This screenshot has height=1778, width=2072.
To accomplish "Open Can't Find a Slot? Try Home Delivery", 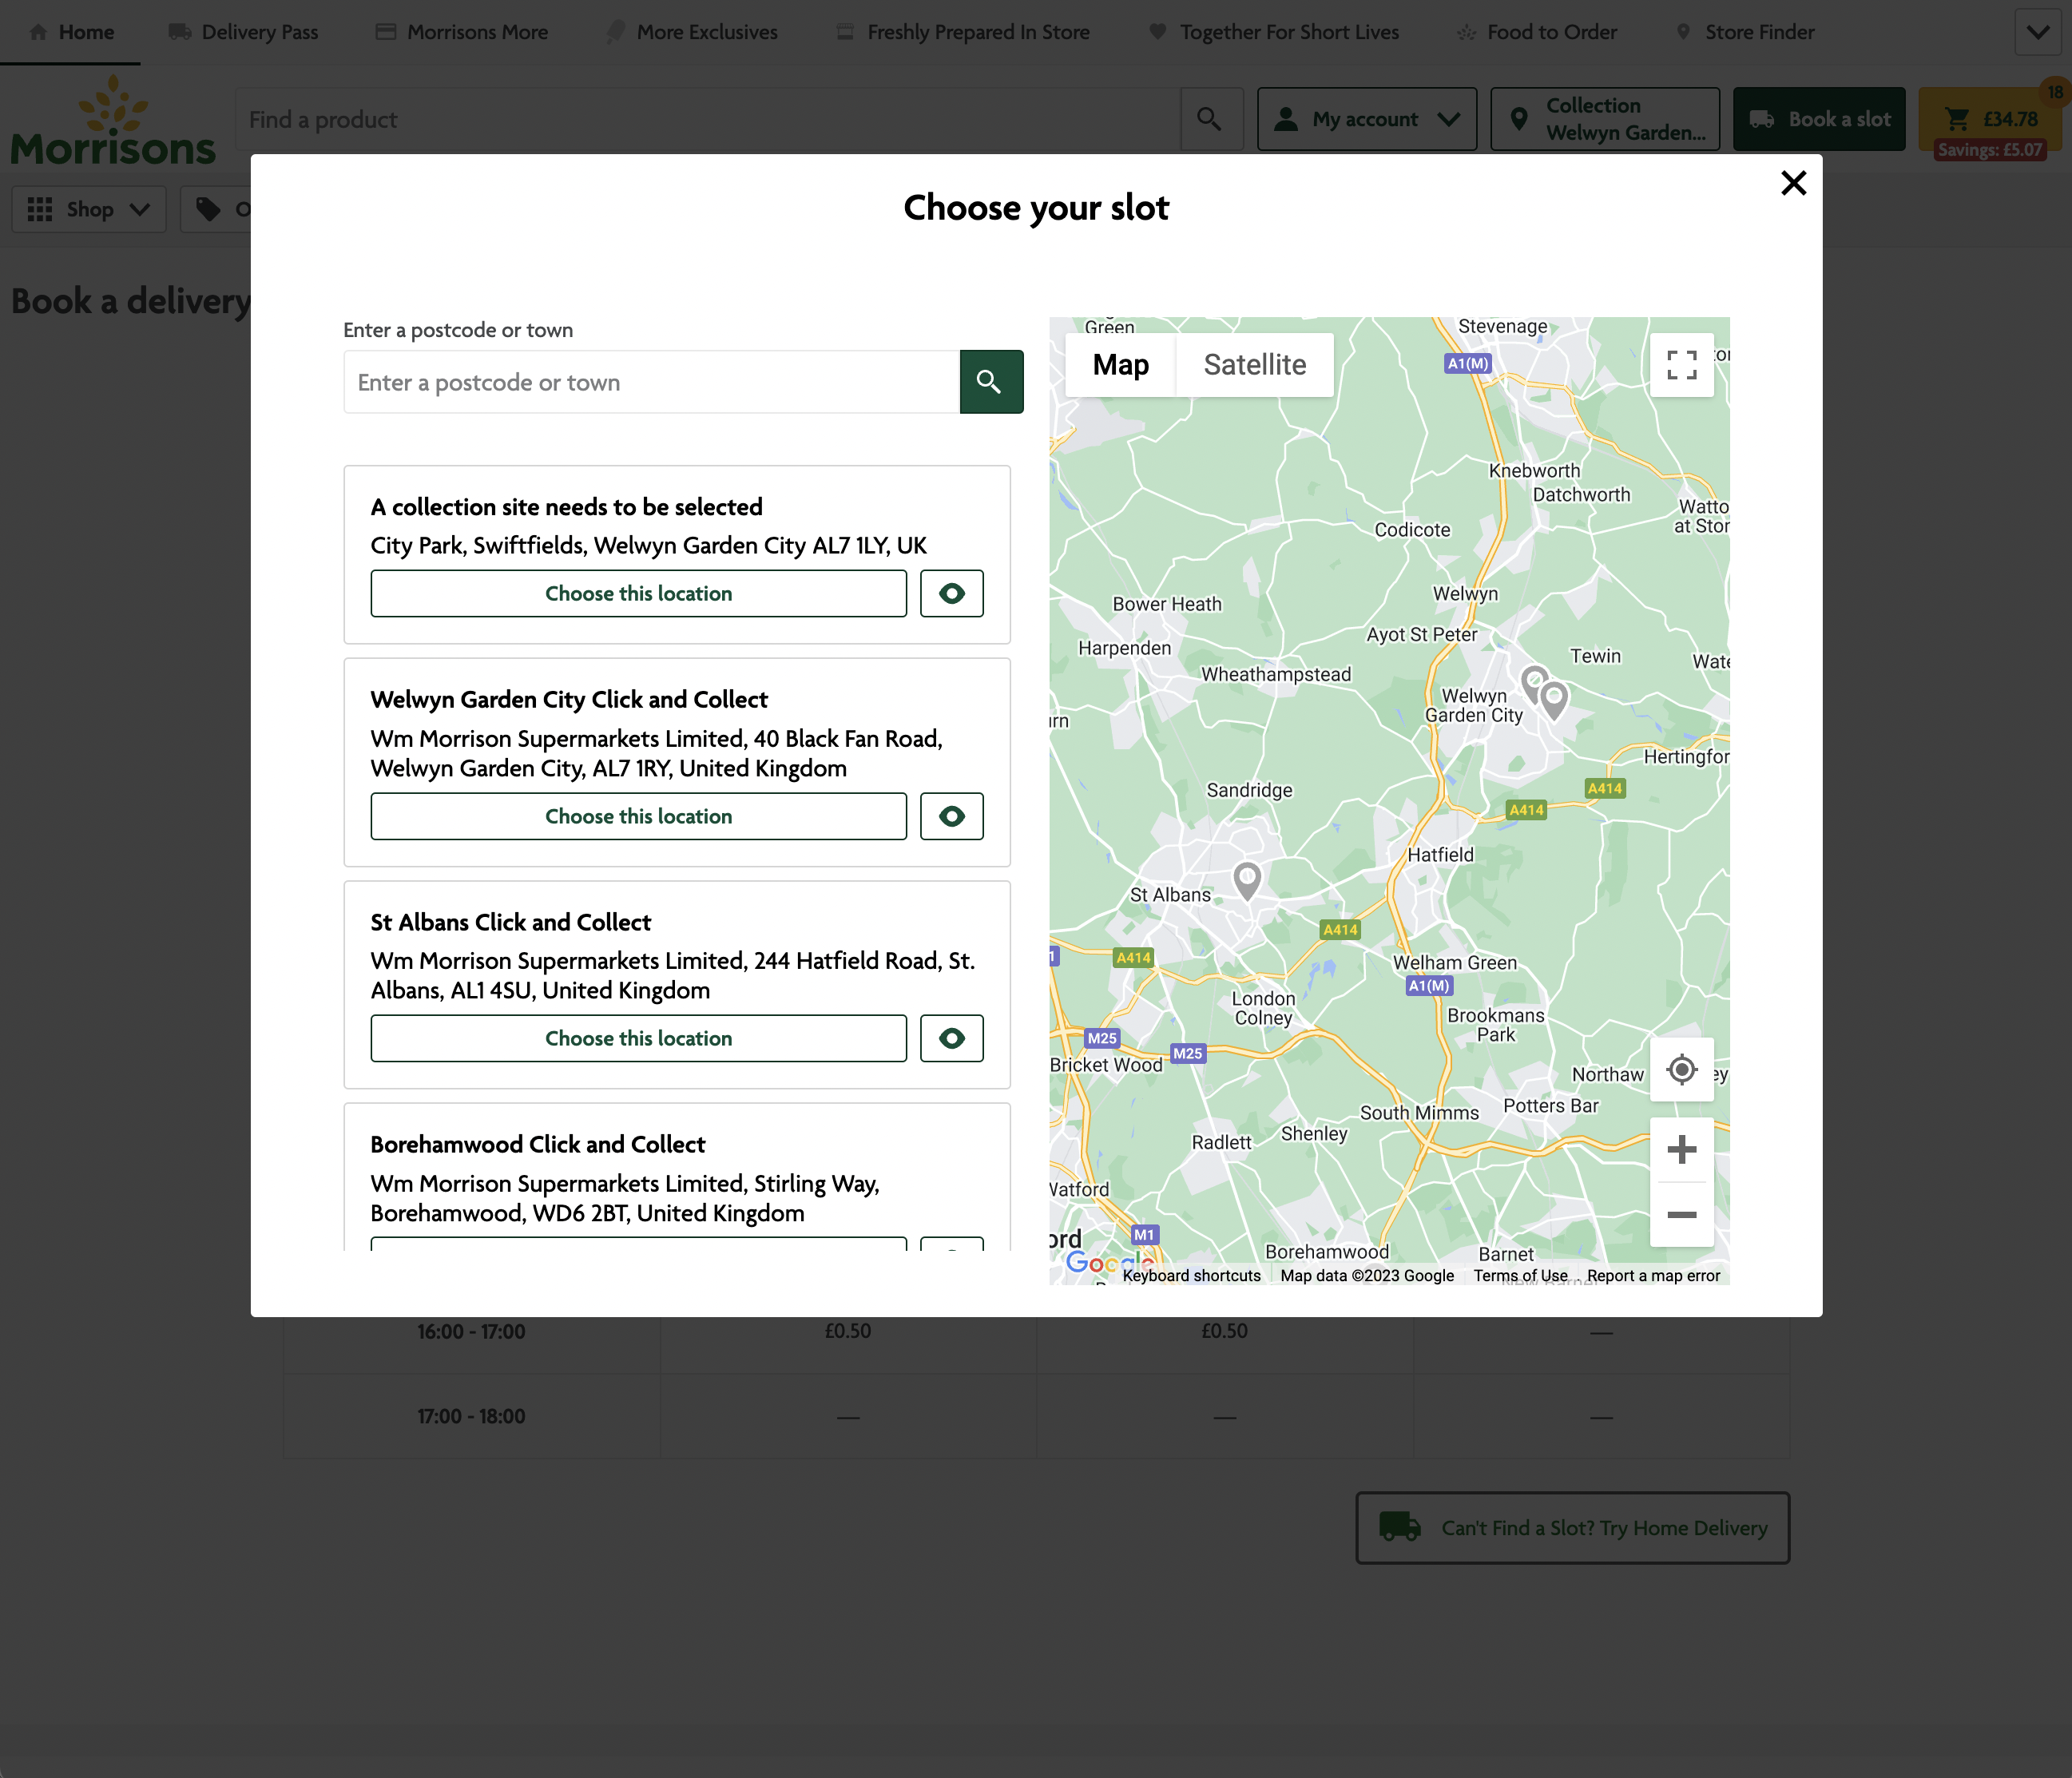I will tap(1570, 1528).
